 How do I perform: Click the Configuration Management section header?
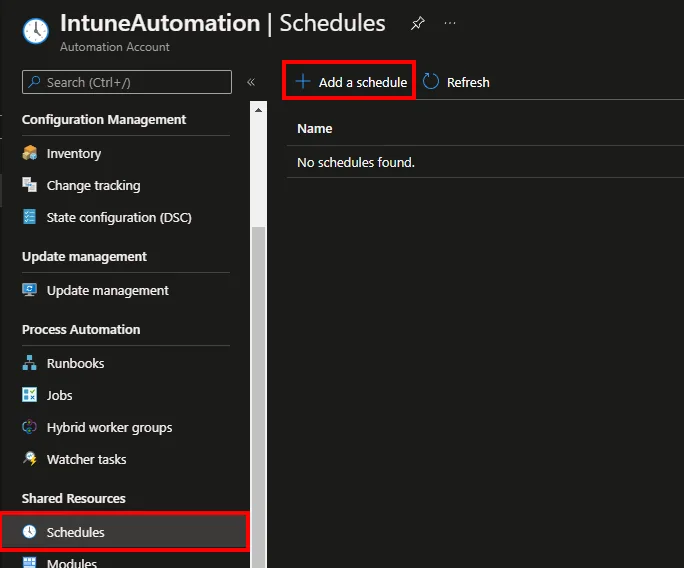tap(104, 120)
